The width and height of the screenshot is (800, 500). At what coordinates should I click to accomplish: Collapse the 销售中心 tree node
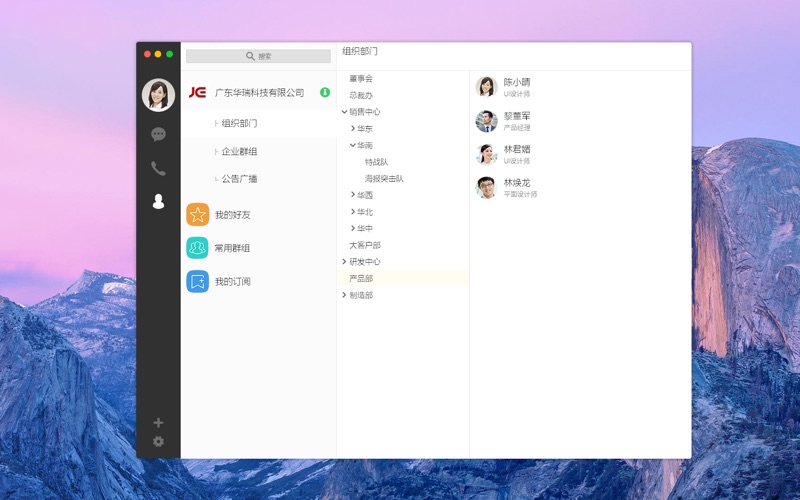point(344,112)
